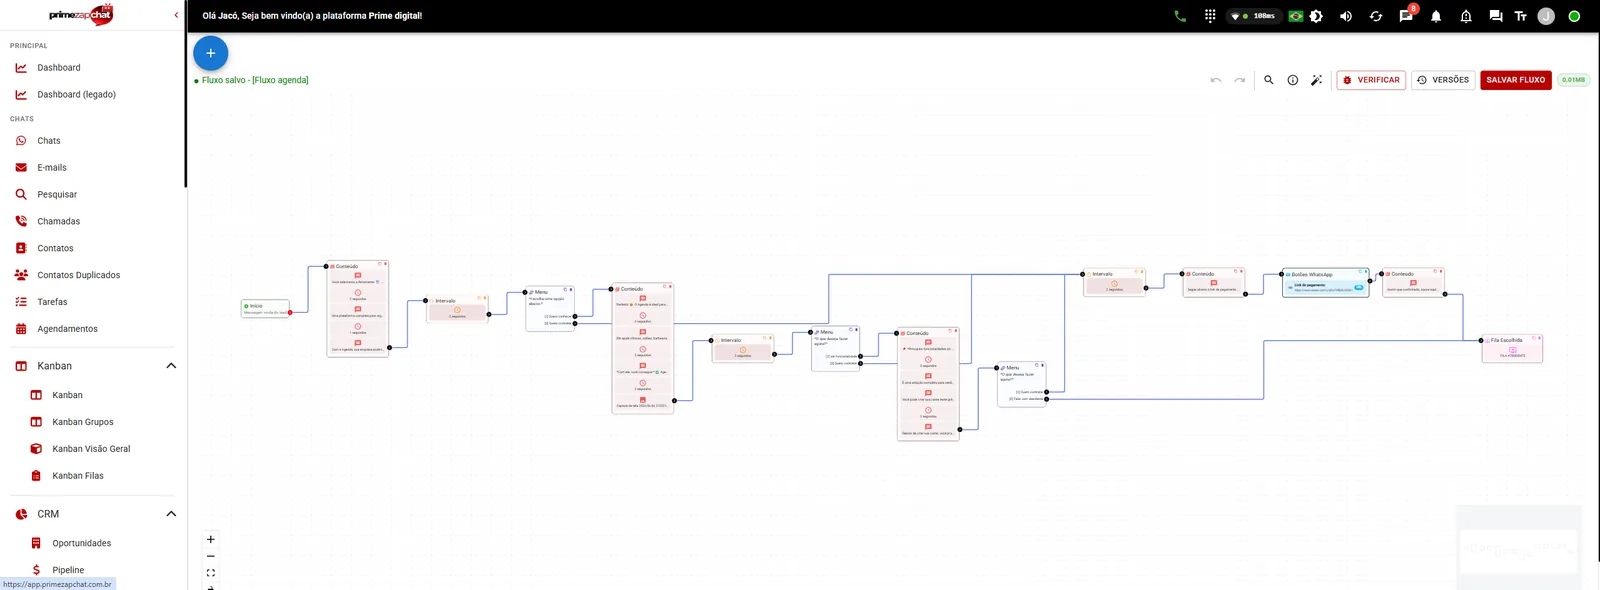Click the green phone call icon
This screenshot has width=1600, height=590.
tap(1180, 16)
